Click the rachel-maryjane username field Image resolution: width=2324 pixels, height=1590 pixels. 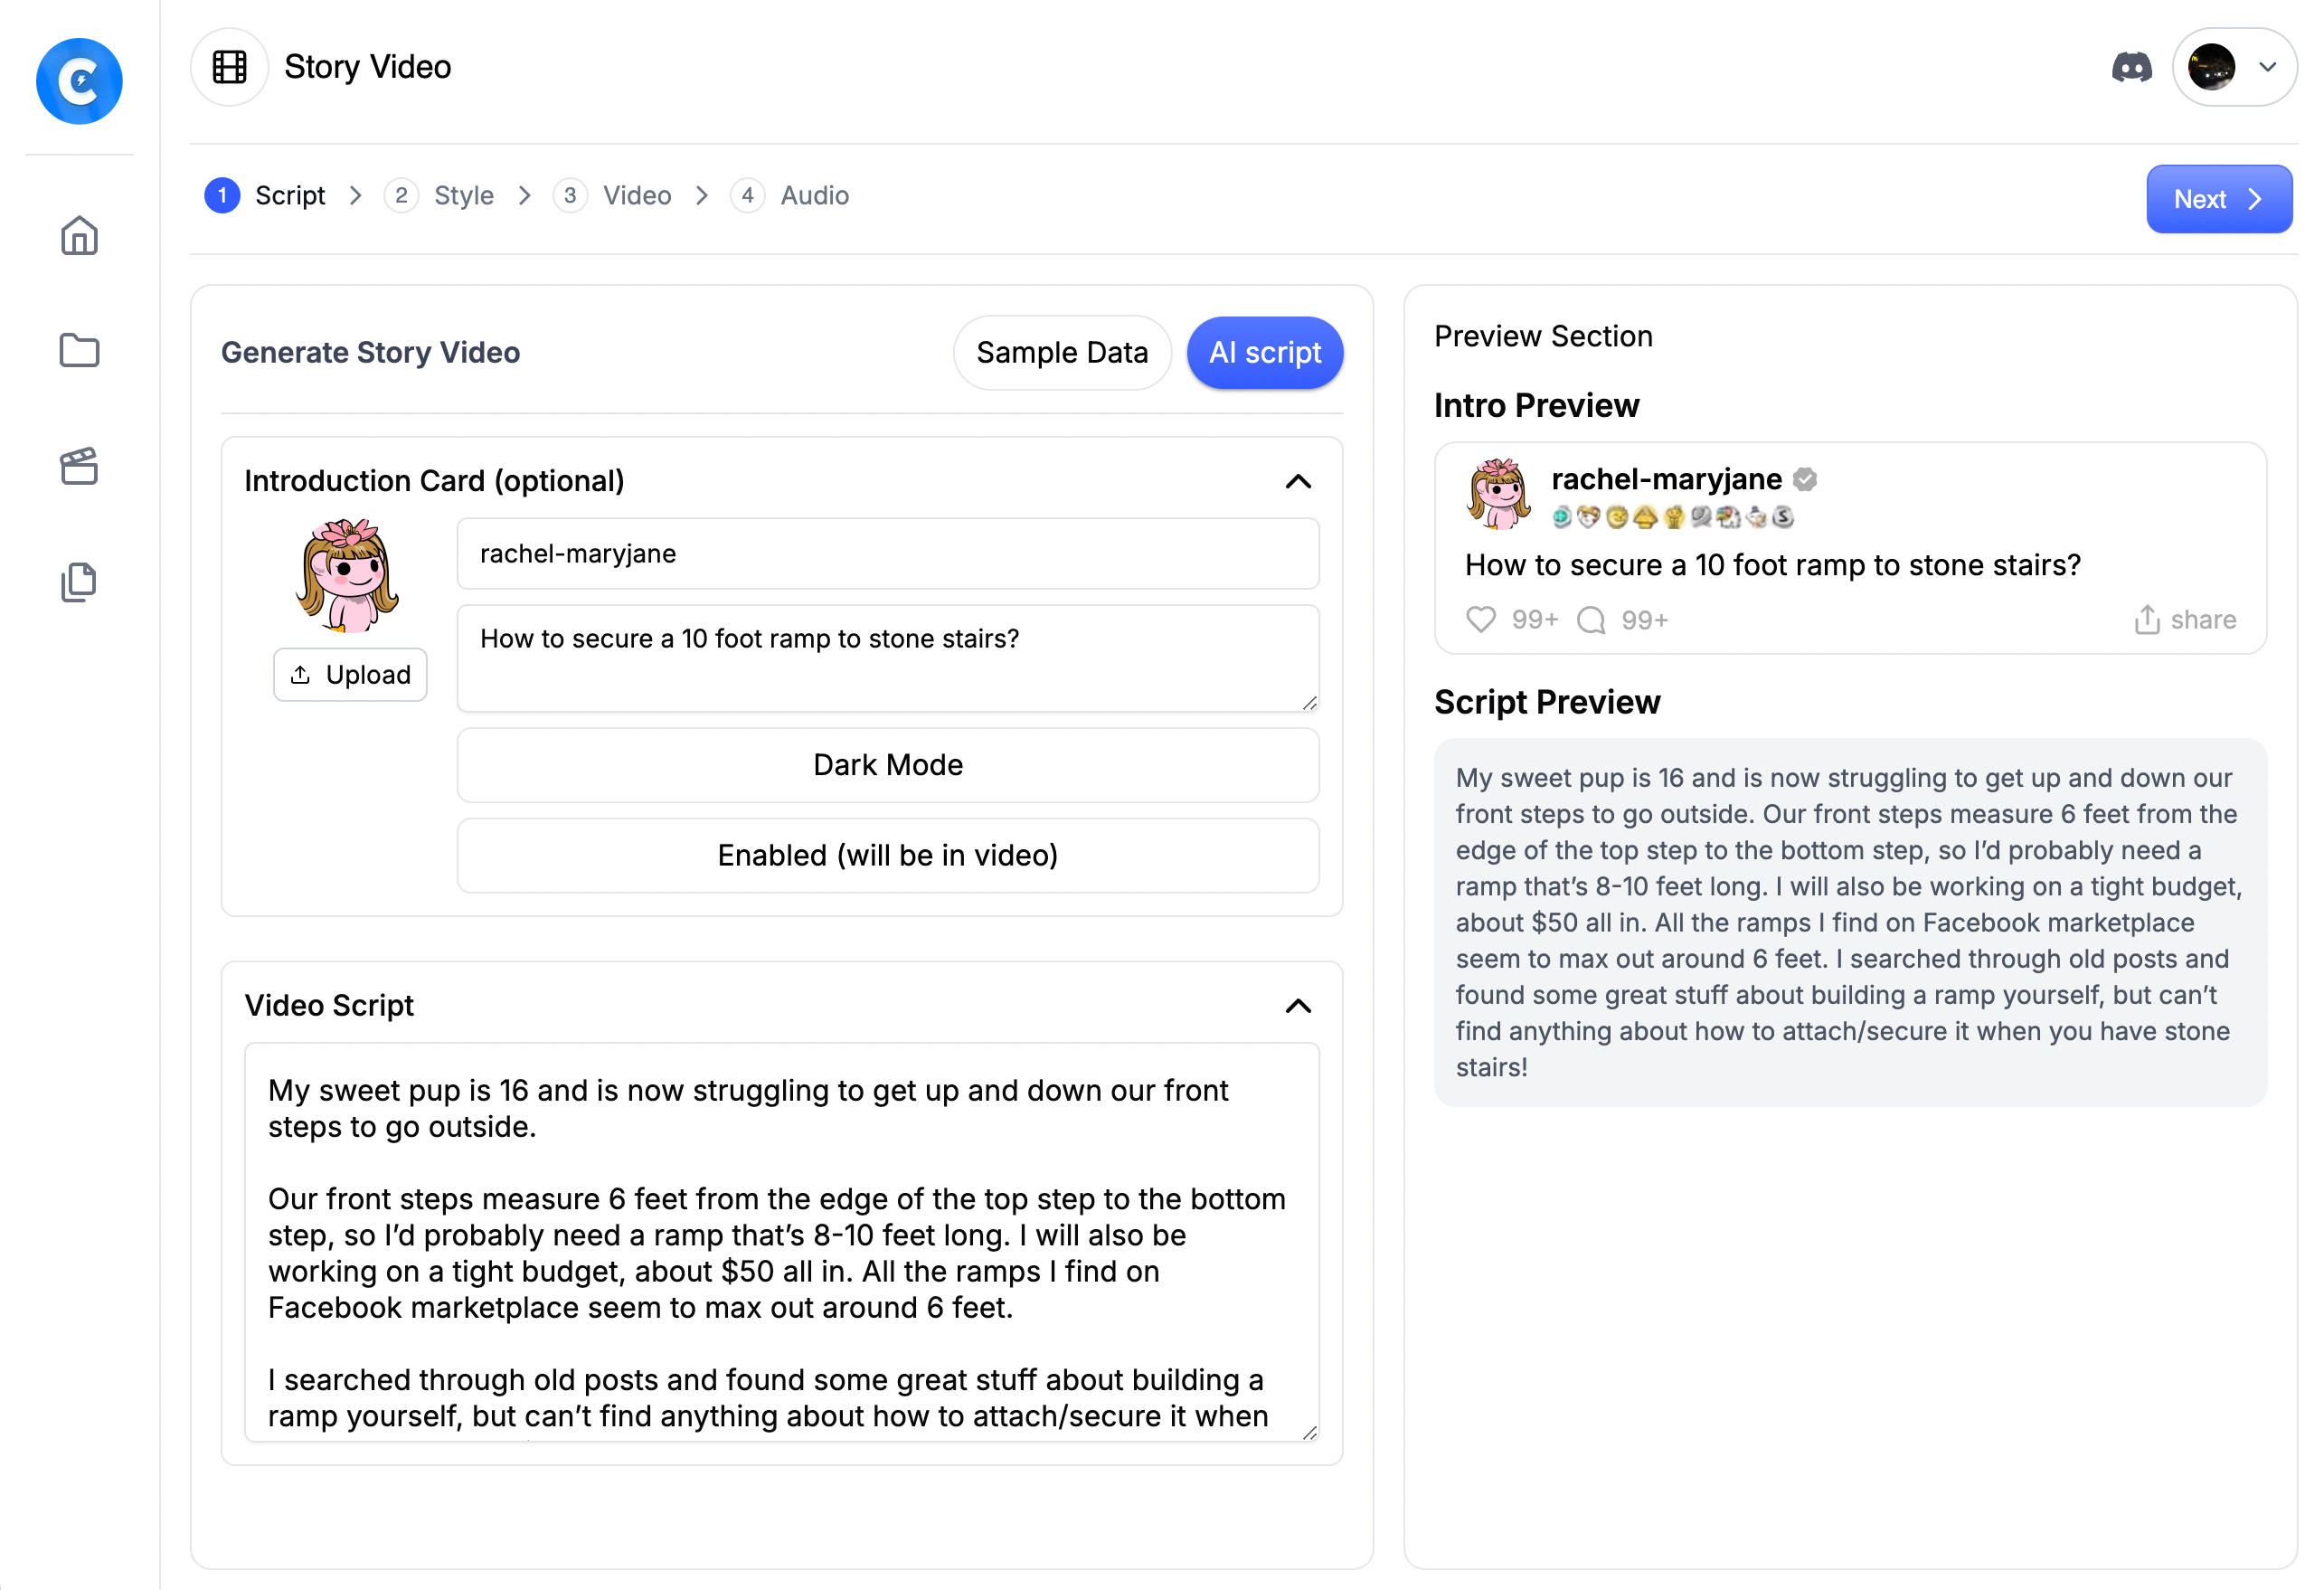[x=887, y=553]
